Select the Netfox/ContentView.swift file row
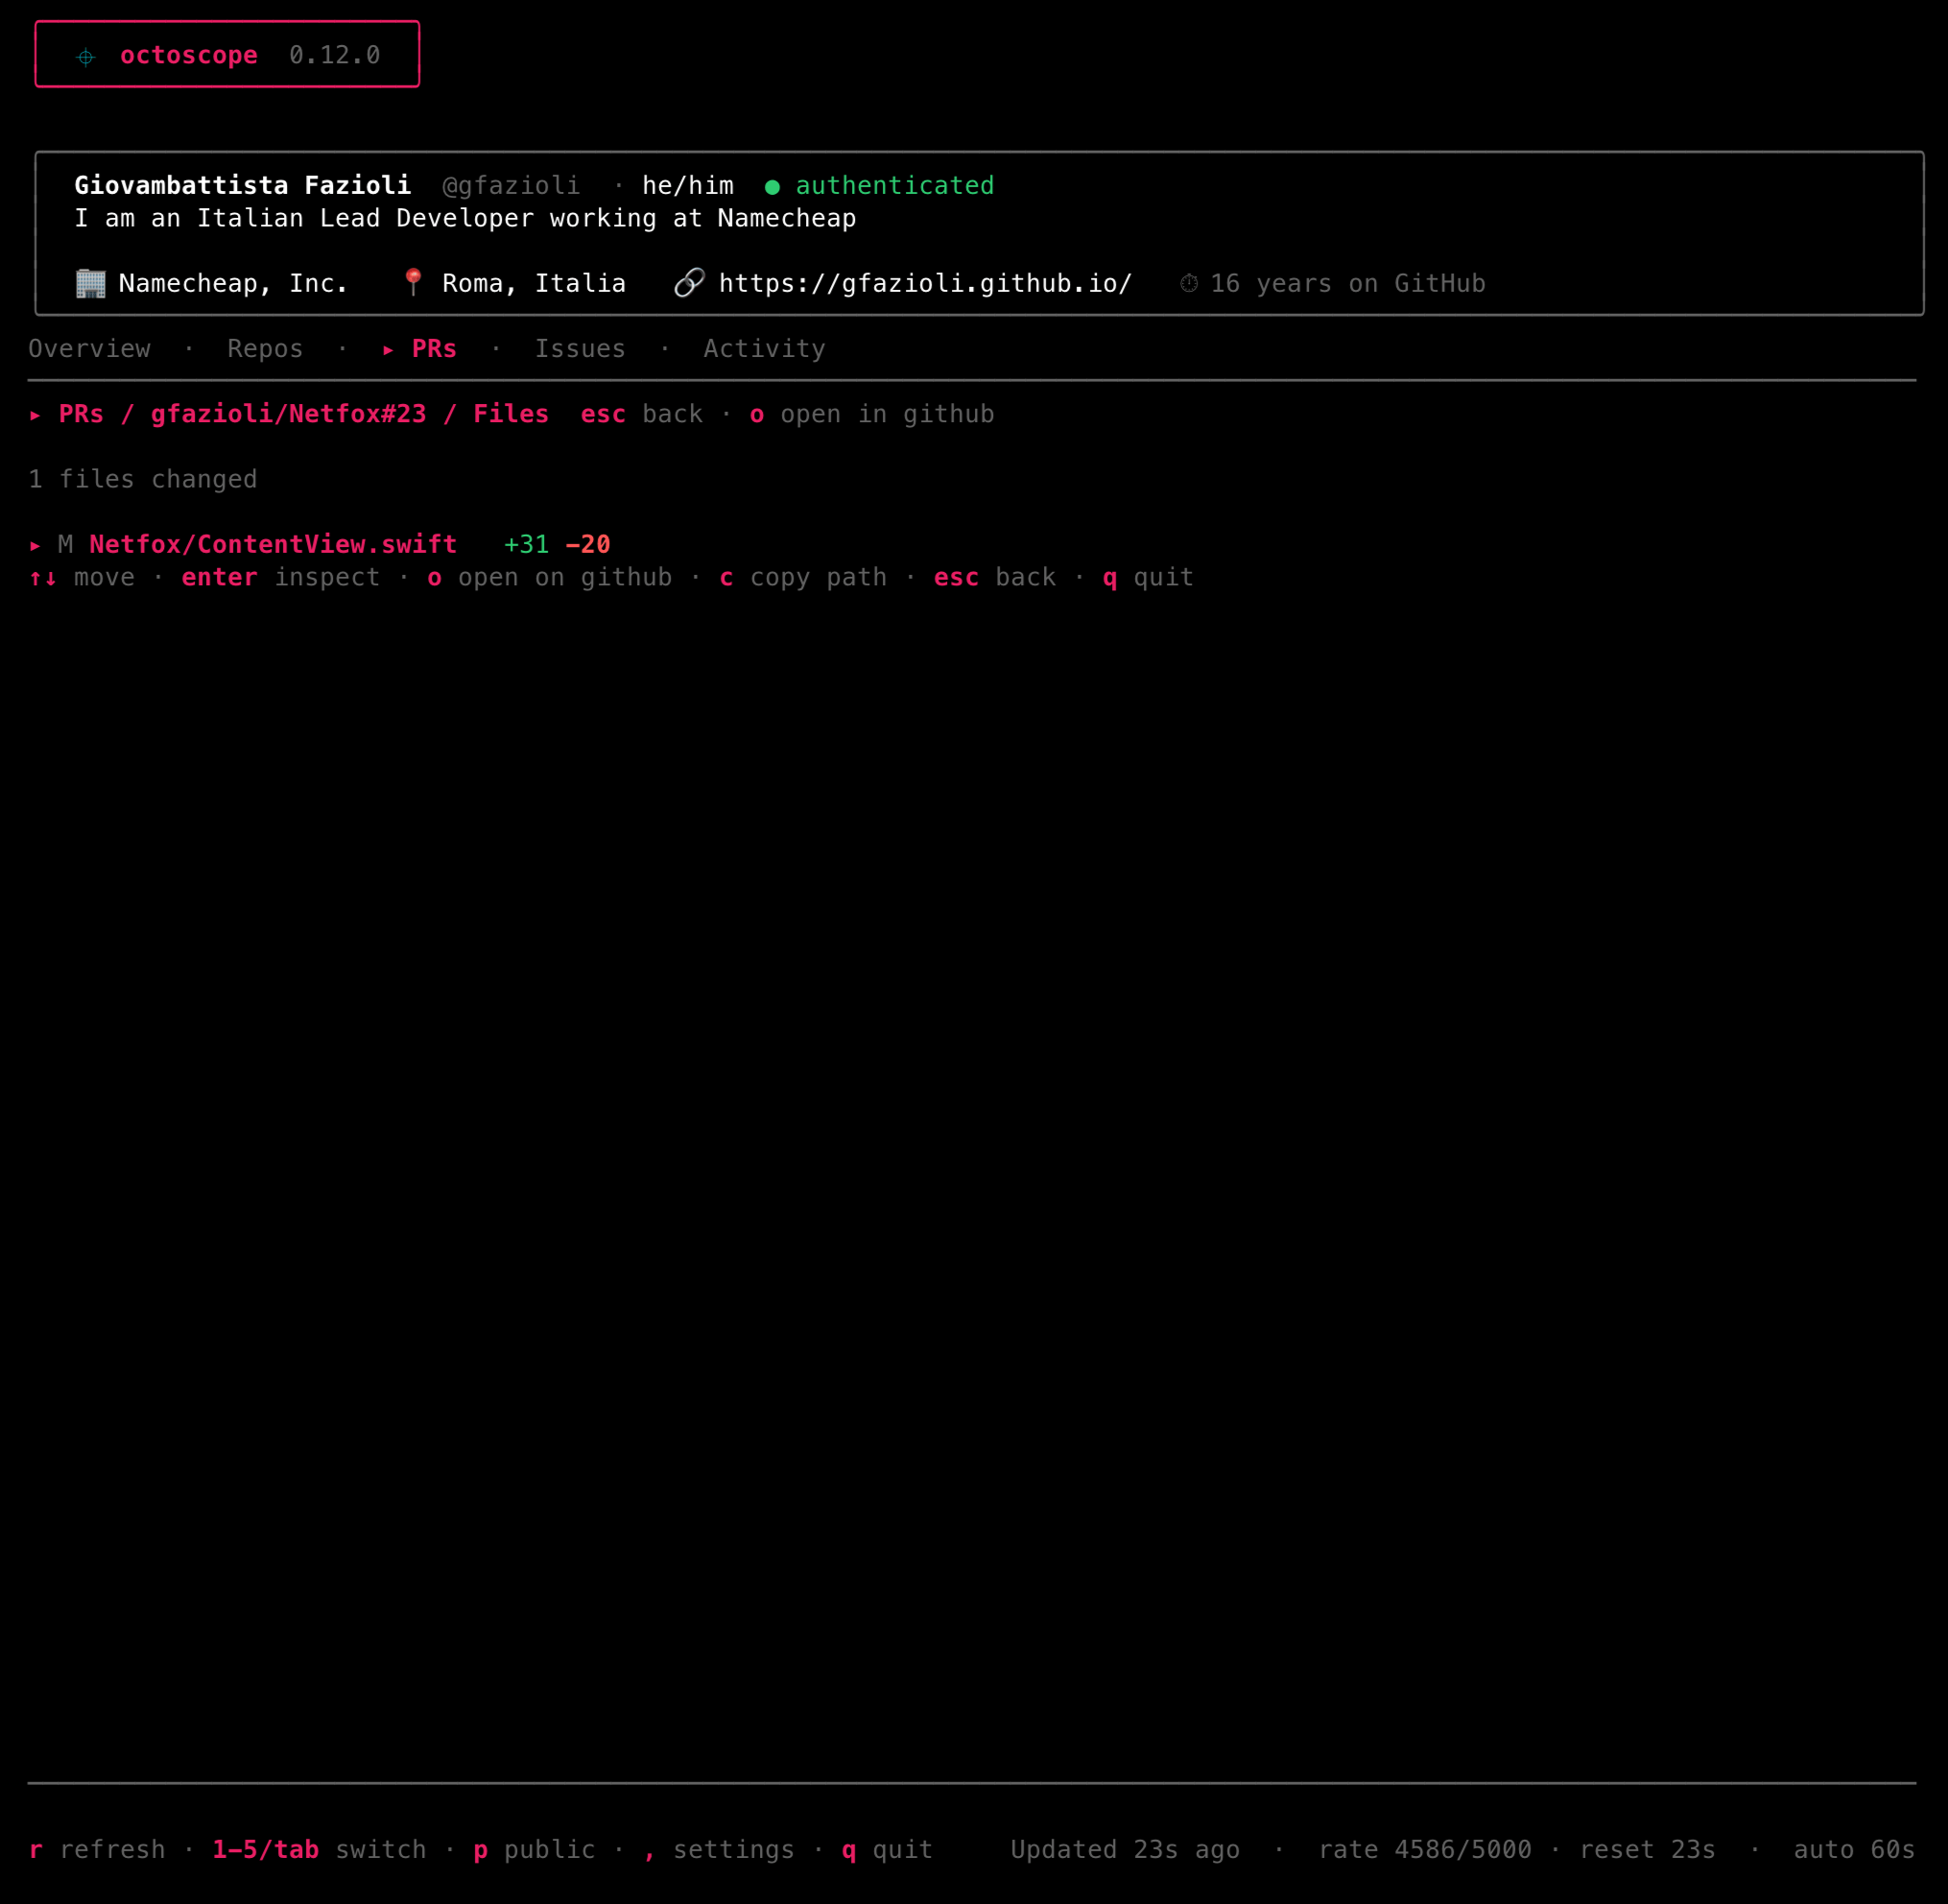This screenshot has width=1948, height=1904. [320, 545]
